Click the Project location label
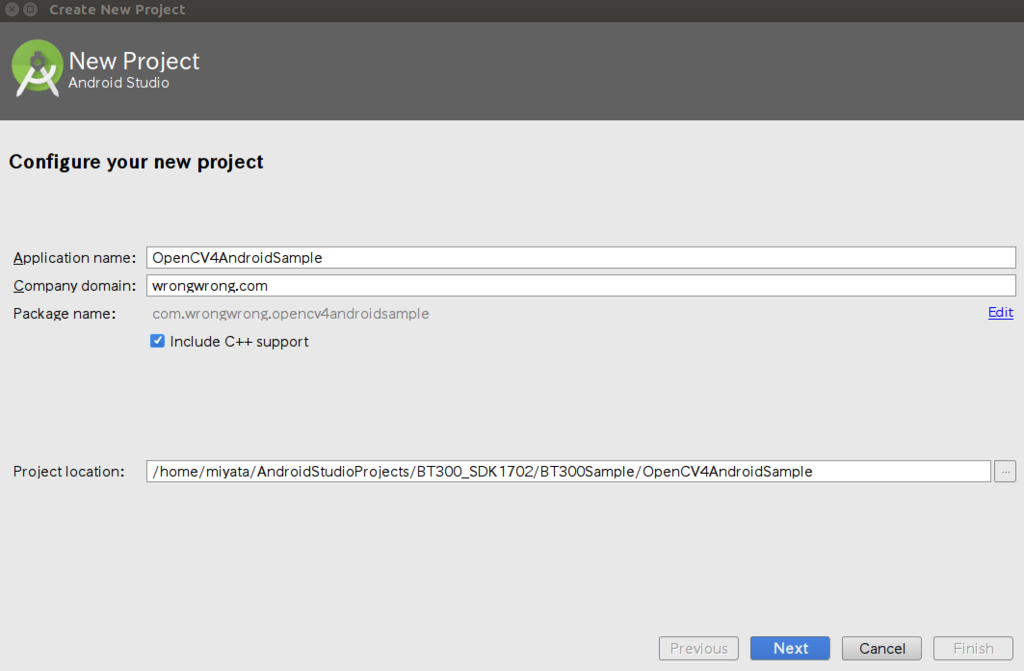Viewport: 1024px width, 671px height. coord(69,471)
